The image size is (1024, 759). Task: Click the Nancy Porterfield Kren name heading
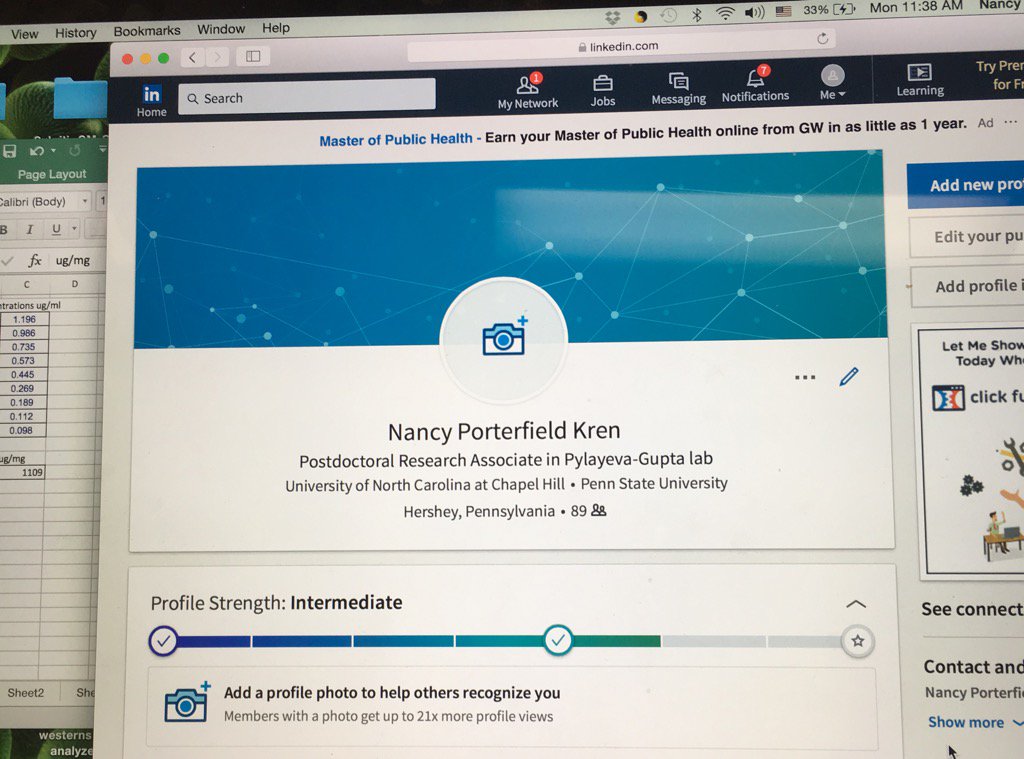[x=504, y=431]
